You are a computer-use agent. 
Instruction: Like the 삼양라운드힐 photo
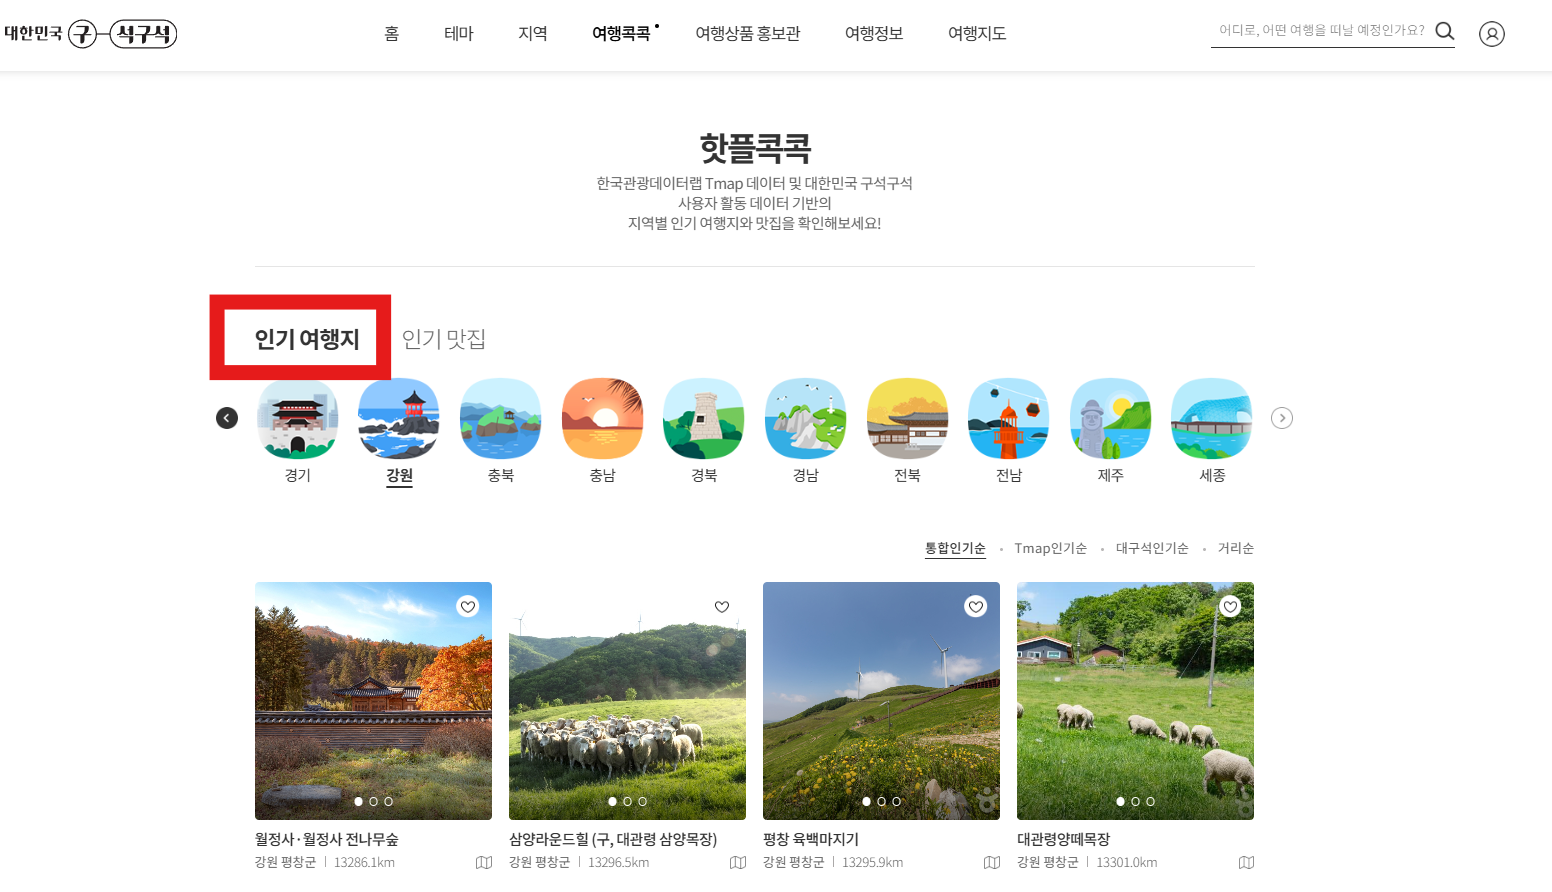[x=722, y=606]
